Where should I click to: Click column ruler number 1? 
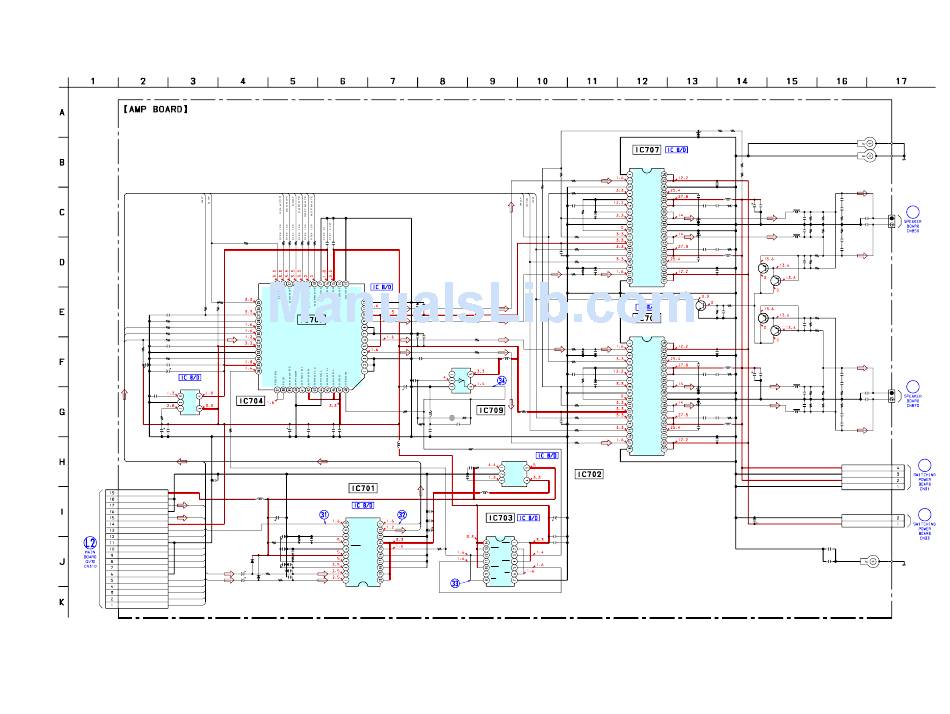click(x=93, y=81)
